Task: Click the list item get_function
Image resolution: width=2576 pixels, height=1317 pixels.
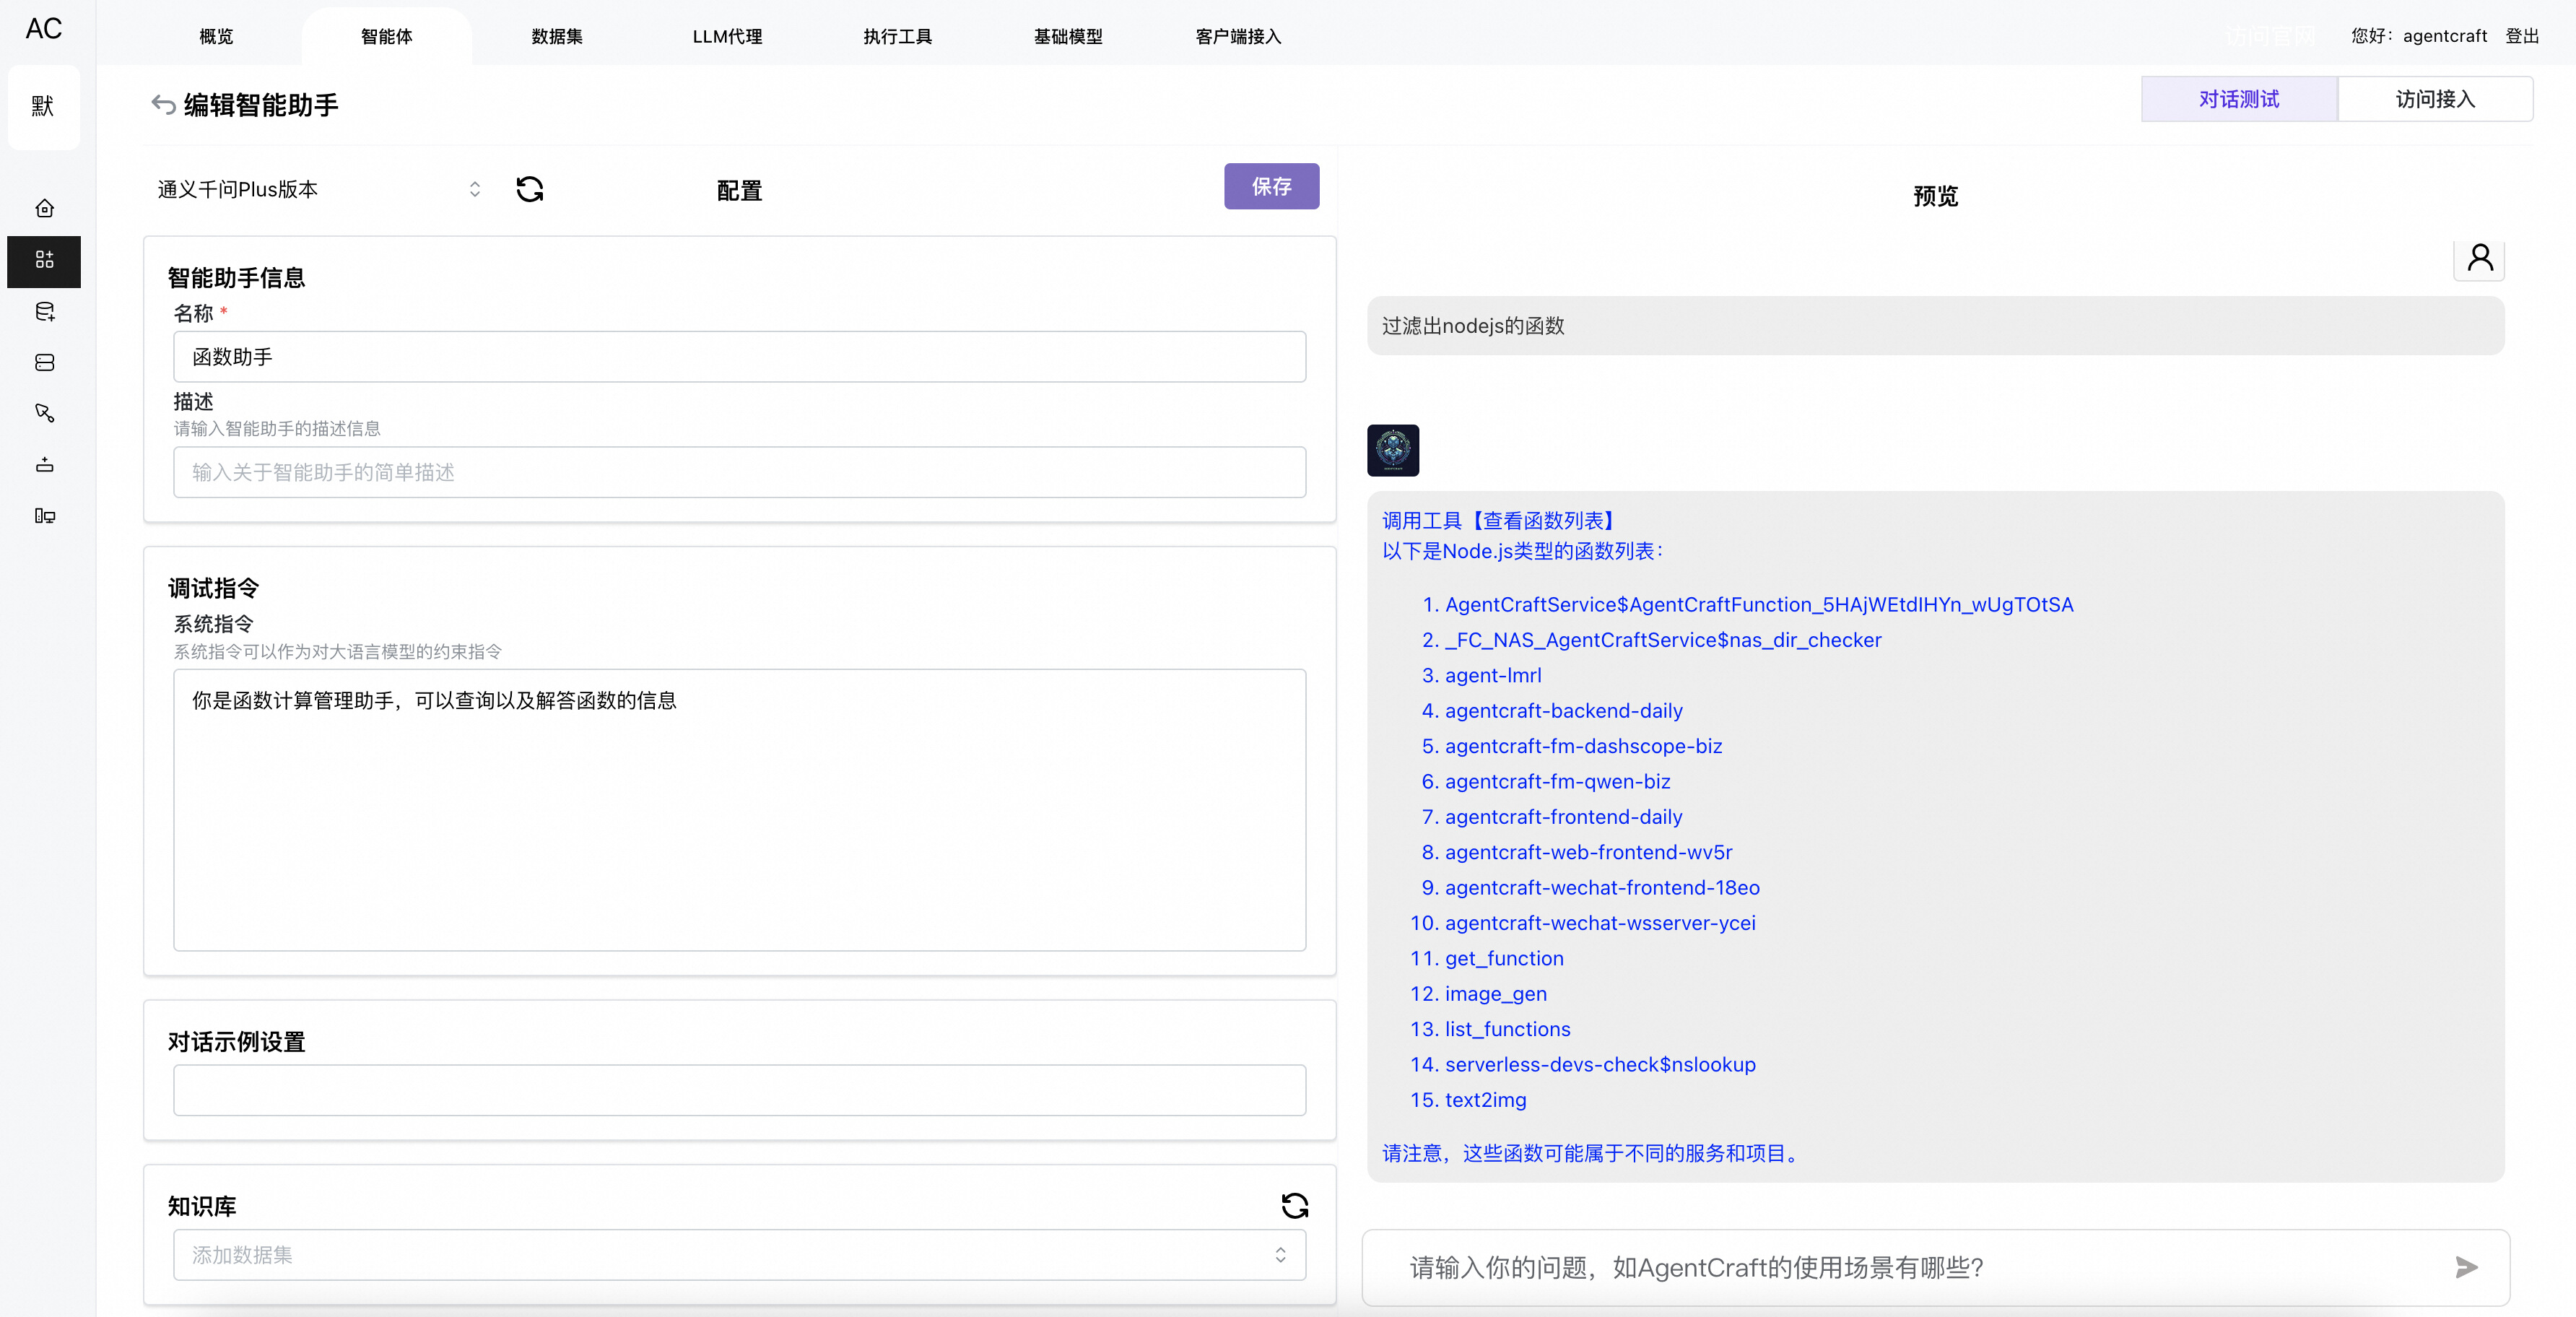Action: click(x=1504, y=959)
